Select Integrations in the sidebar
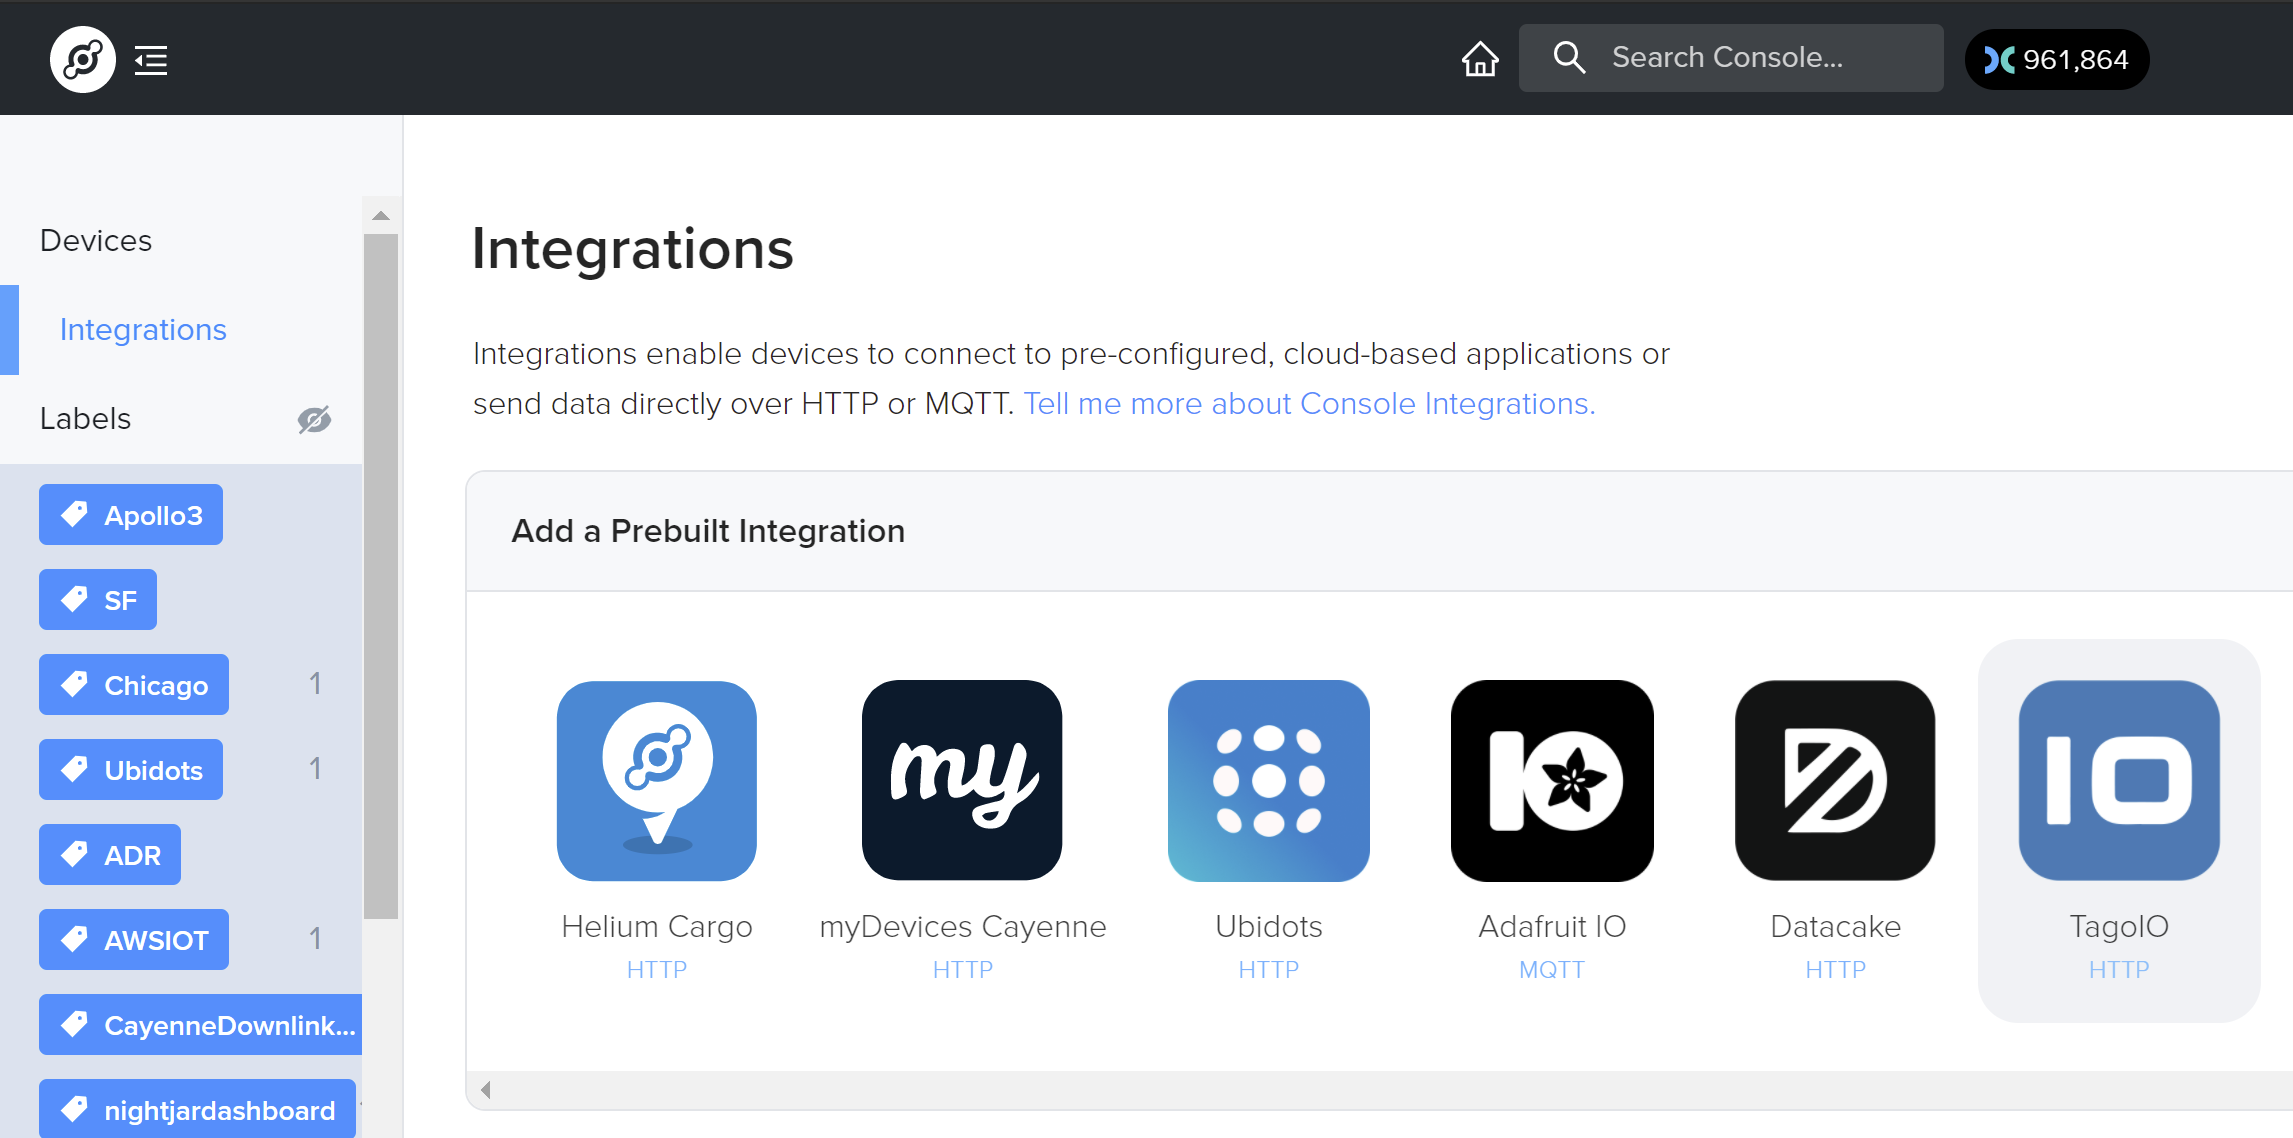2293x1138 pixels. tap(143, 330)
